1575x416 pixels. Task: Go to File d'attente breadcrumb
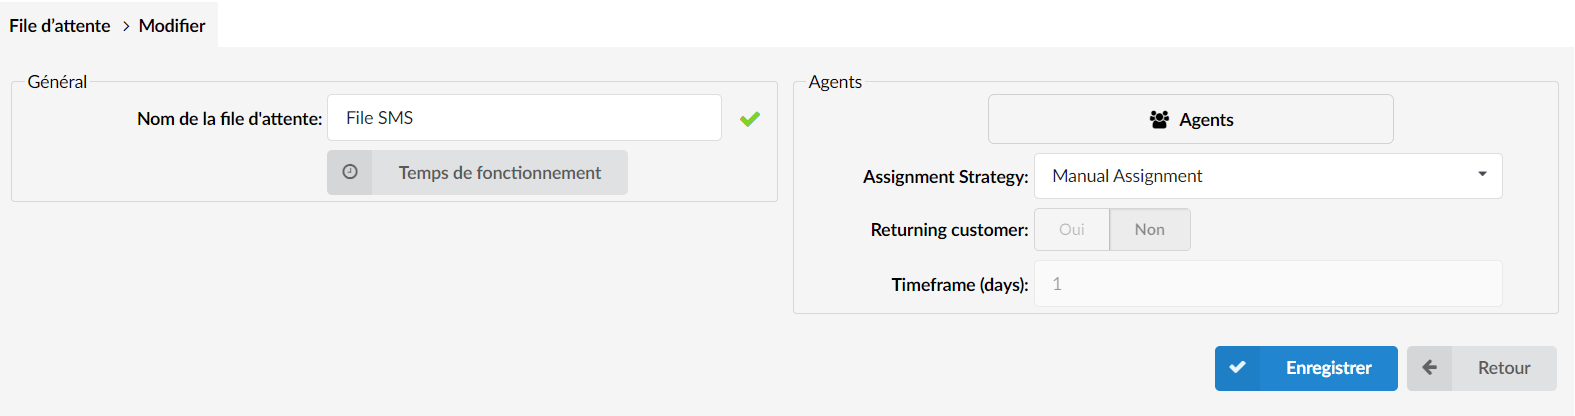click(x=60, y=26)
